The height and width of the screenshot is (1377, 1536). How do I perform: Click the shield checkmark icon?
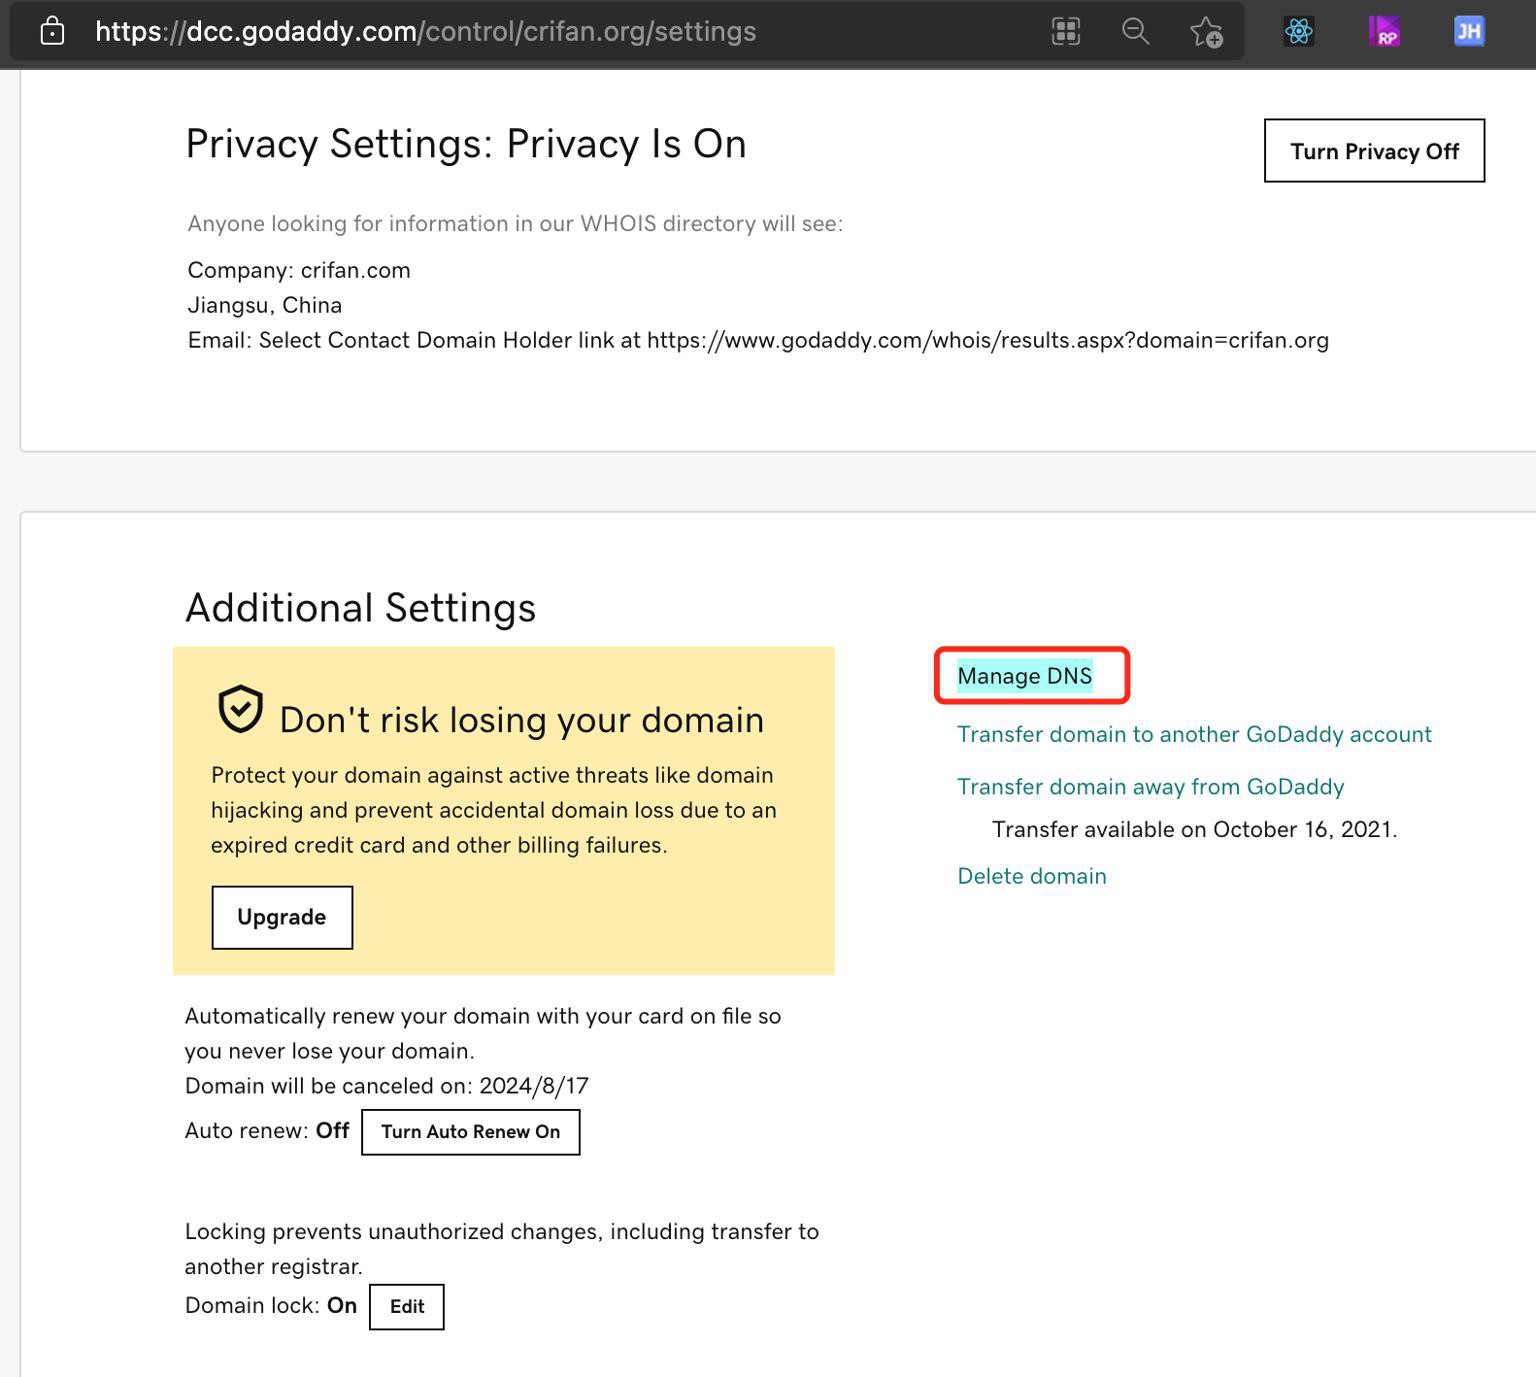click(240, 709)
